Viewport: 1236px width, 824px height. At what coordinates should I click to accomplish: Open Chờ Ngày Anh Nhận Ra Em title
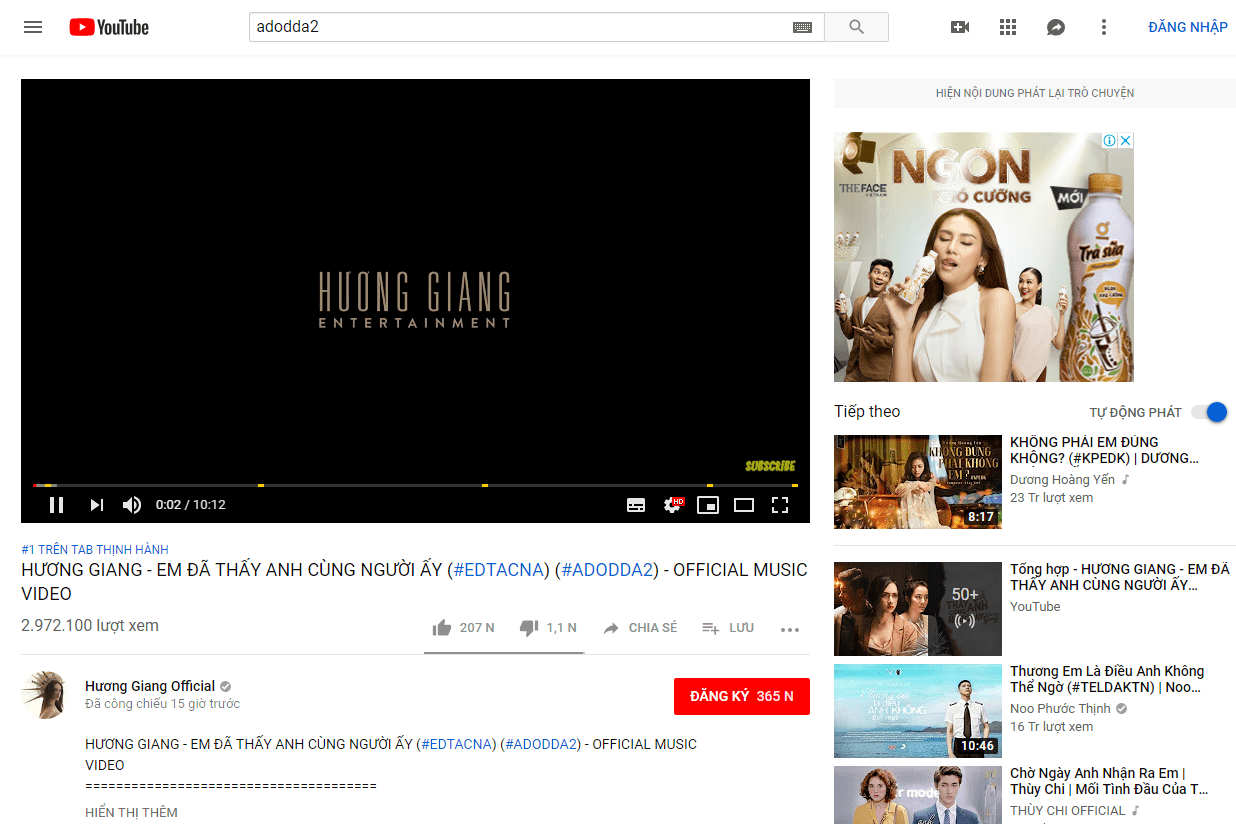point(1109,781)
